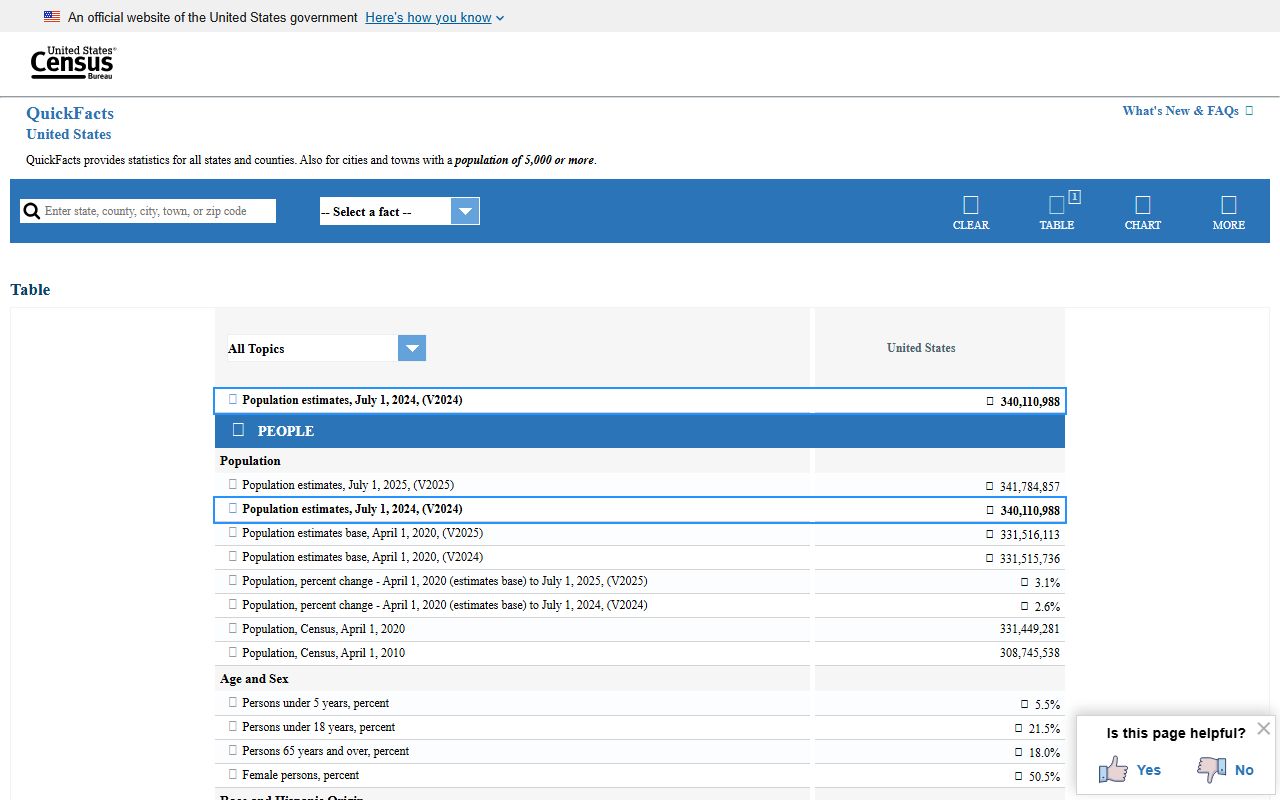Image resolution: width=1280 pixels, height=800 pixels.
Task: Click Yes, this page is helpful
Action: coord(1148,769)
